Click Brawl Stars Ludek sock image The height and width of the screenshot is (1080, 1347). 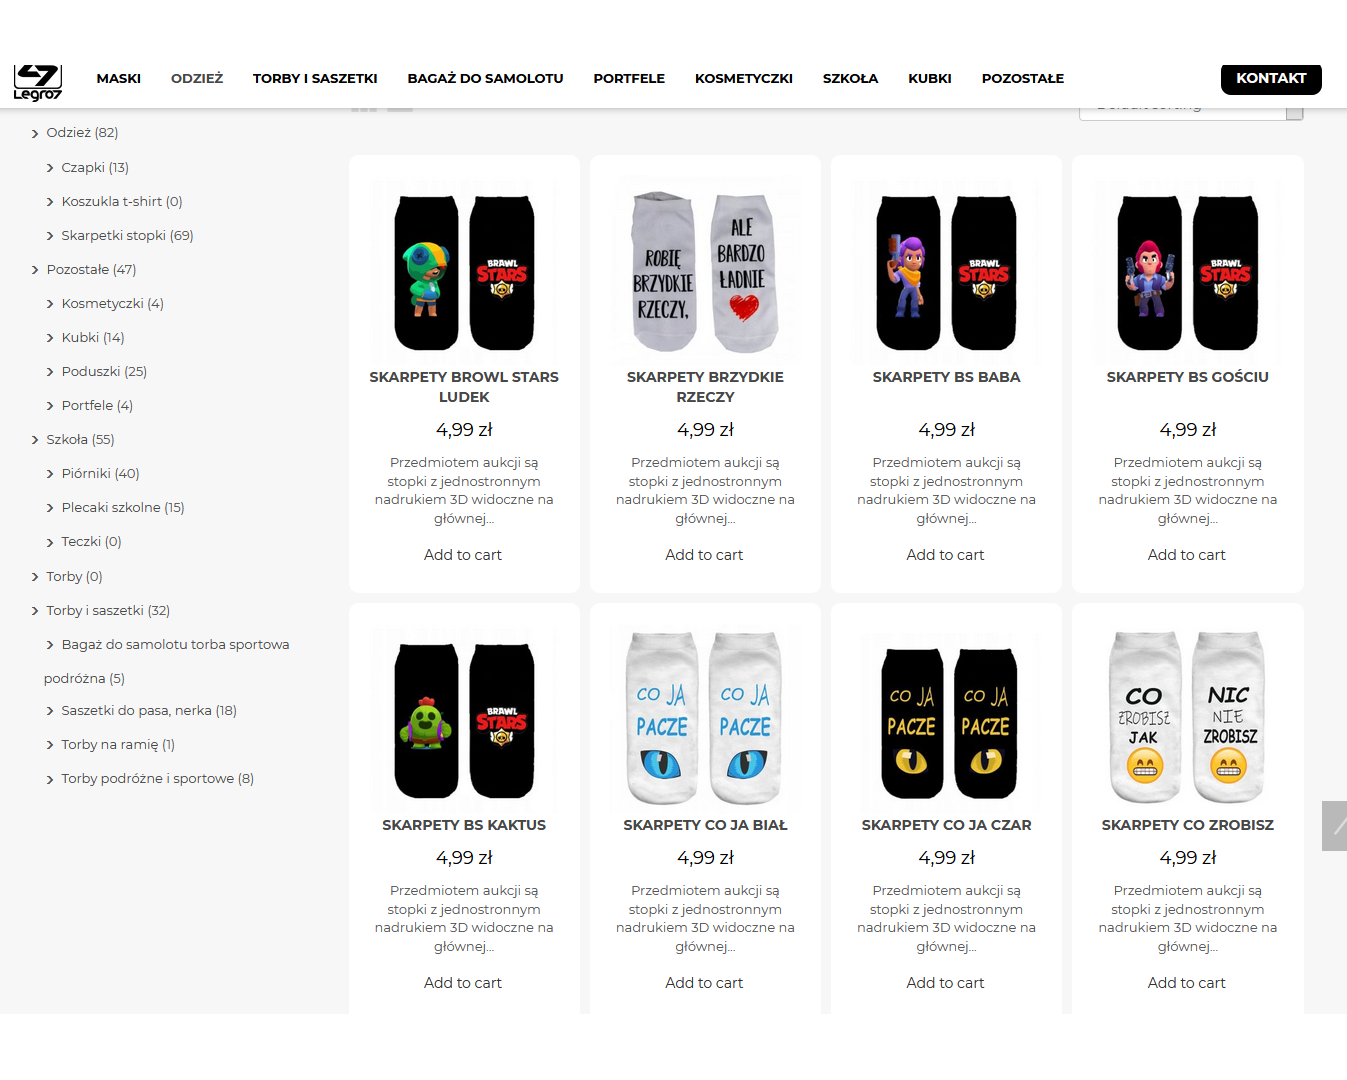[464, 271]
